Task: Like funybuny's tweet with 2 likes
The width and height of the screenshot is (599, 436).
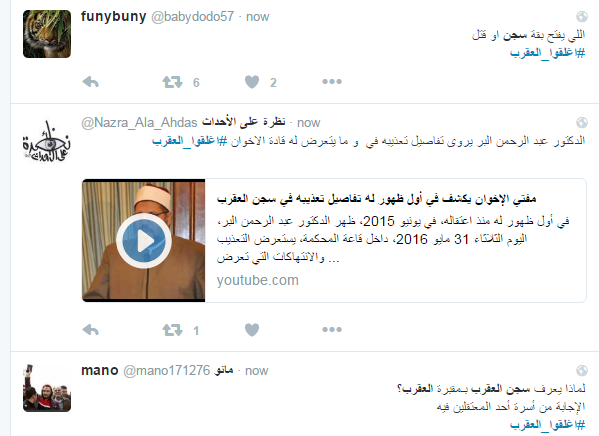Action: 252,82
